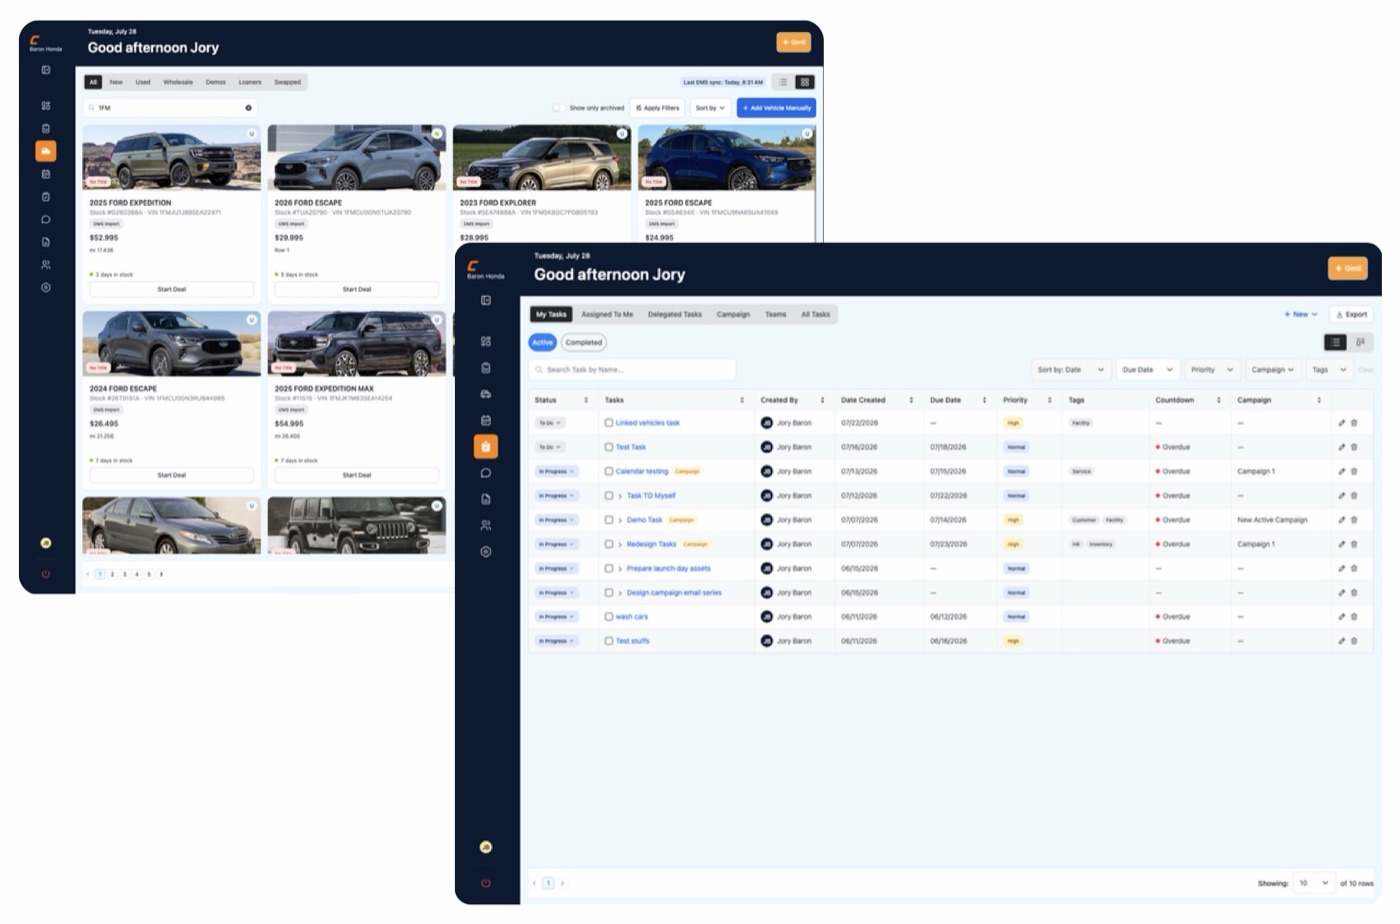The image size is (1400, 924).
Task: Open the rows-per-page dropdown showing 10
Action: click(1313, 883)
